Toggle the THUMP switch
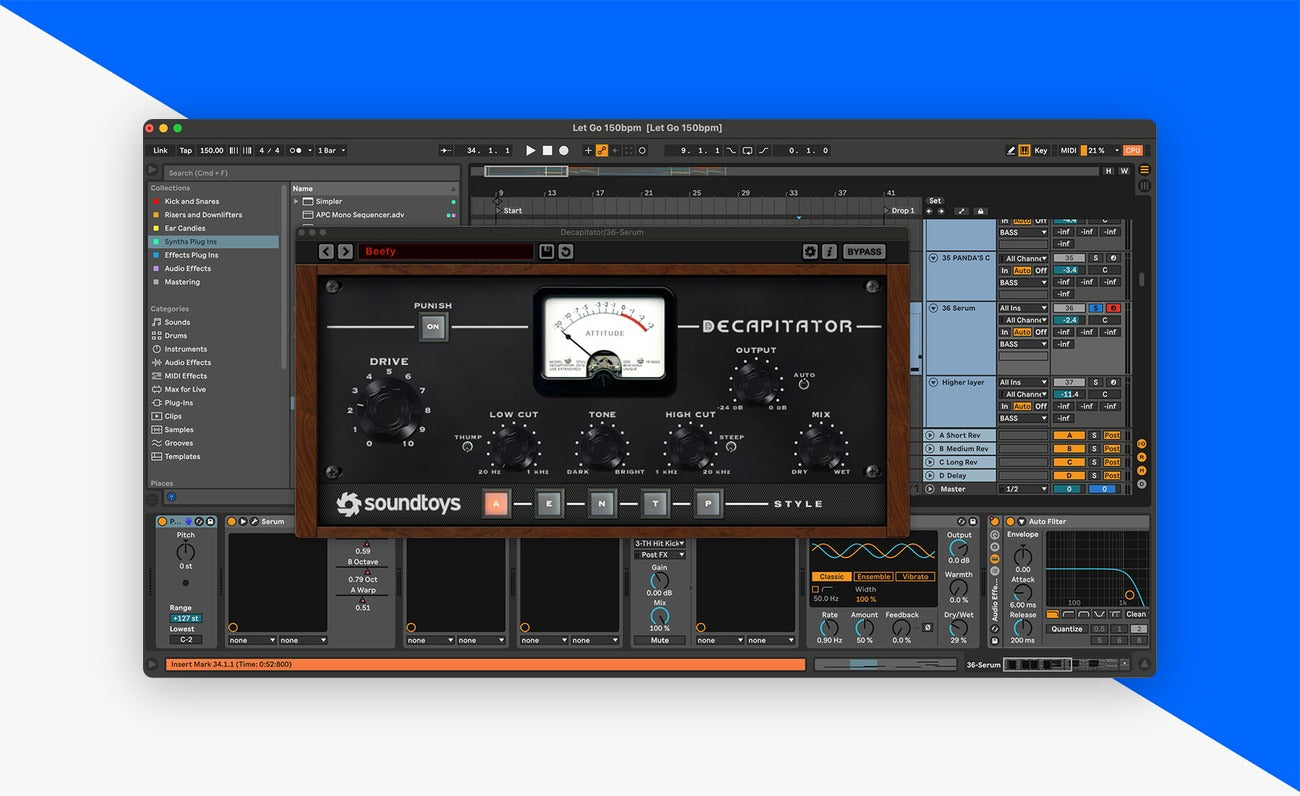This screenshot has height=796, width=1300. [x=467, y=447]
